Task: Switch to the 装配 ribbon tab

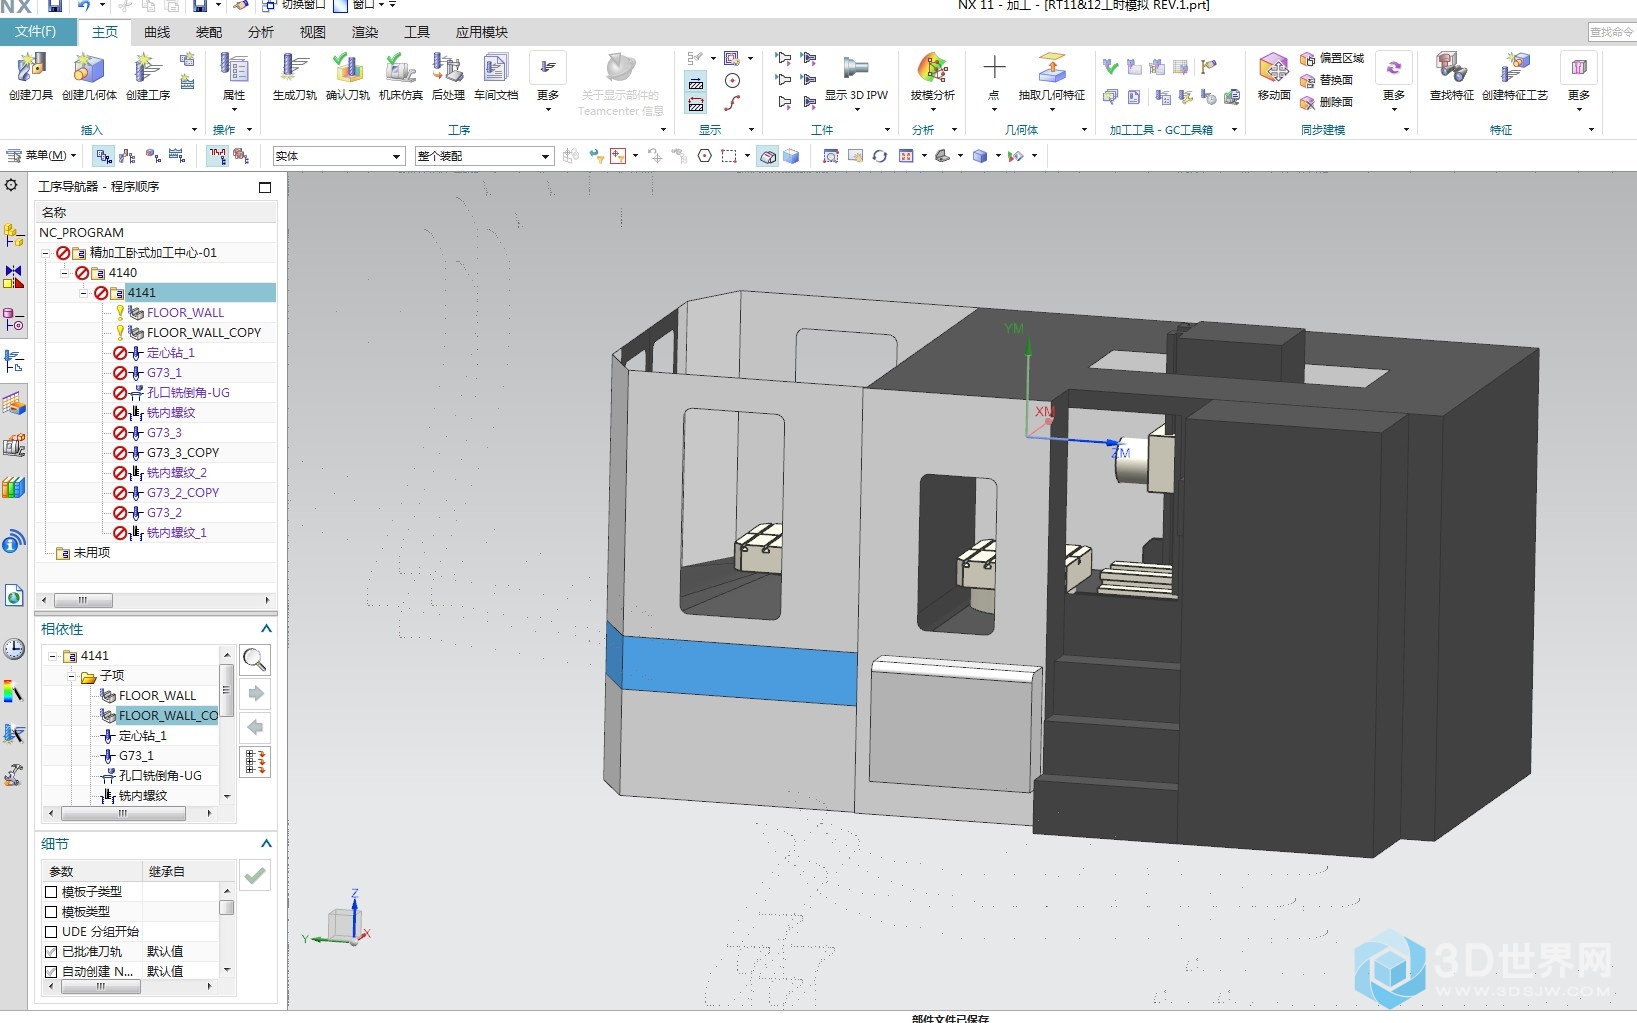Action: tap(209, 32)
